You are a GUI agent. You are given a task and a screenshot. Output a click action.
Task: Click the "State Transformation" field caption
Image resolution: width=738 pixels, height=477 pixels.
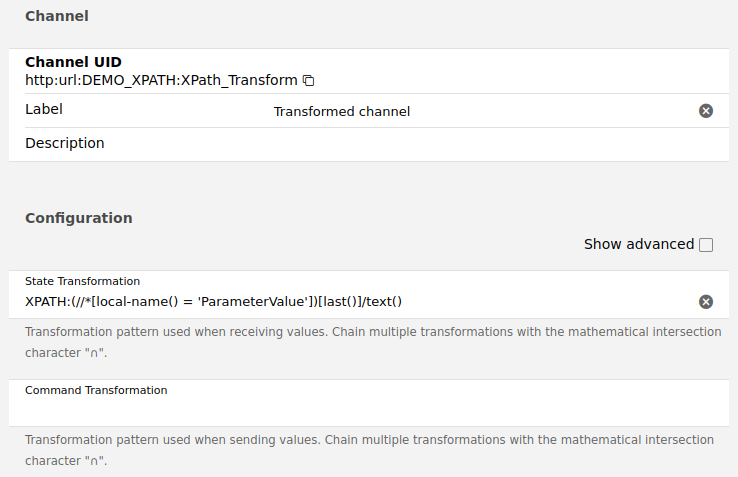[x=82, y=281]
